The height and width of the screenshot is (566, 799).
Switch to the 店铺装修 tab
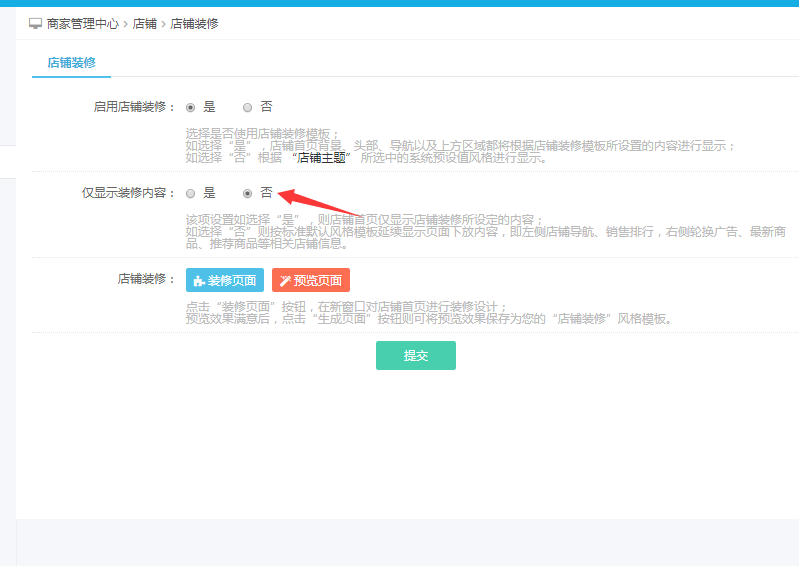tap(71, 62)
